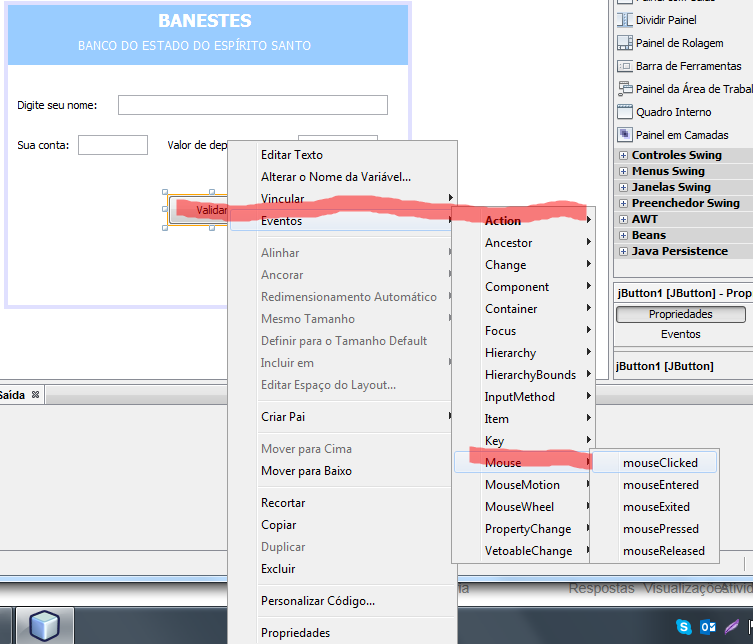Select the mouseEntered event handler
The width and height of the screenshot is (753, 644).
[655, 485]
